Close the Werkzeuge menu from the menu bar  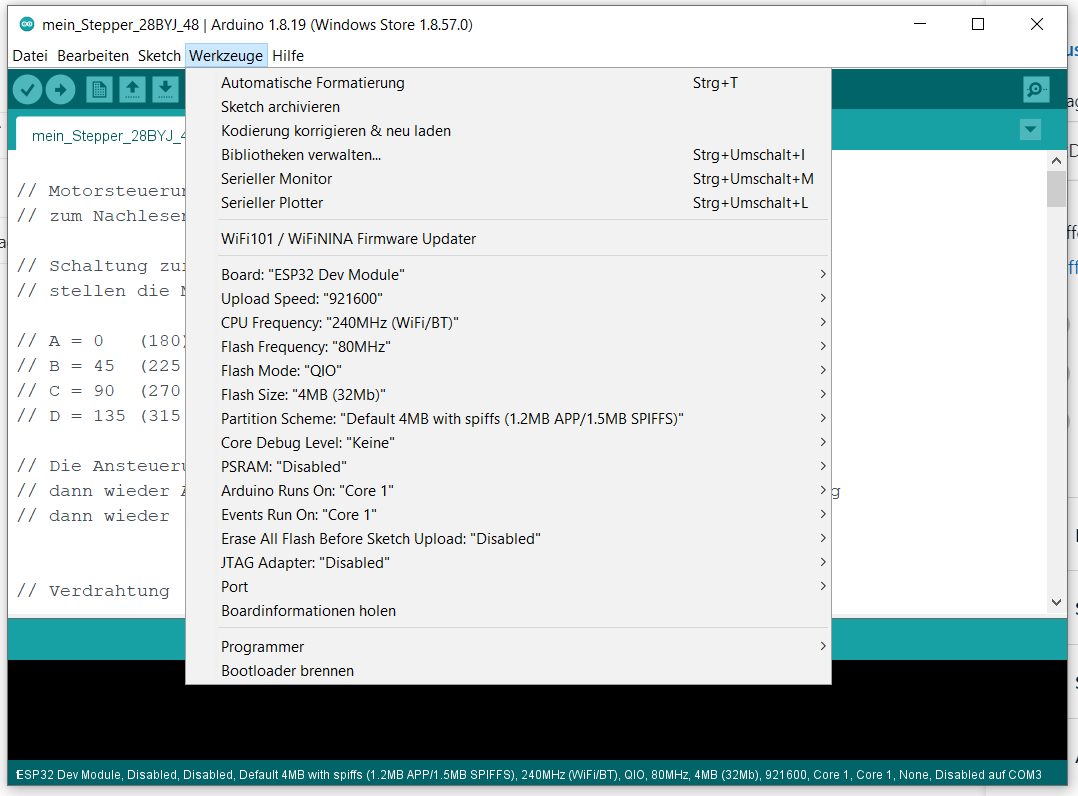pos(226,56)
